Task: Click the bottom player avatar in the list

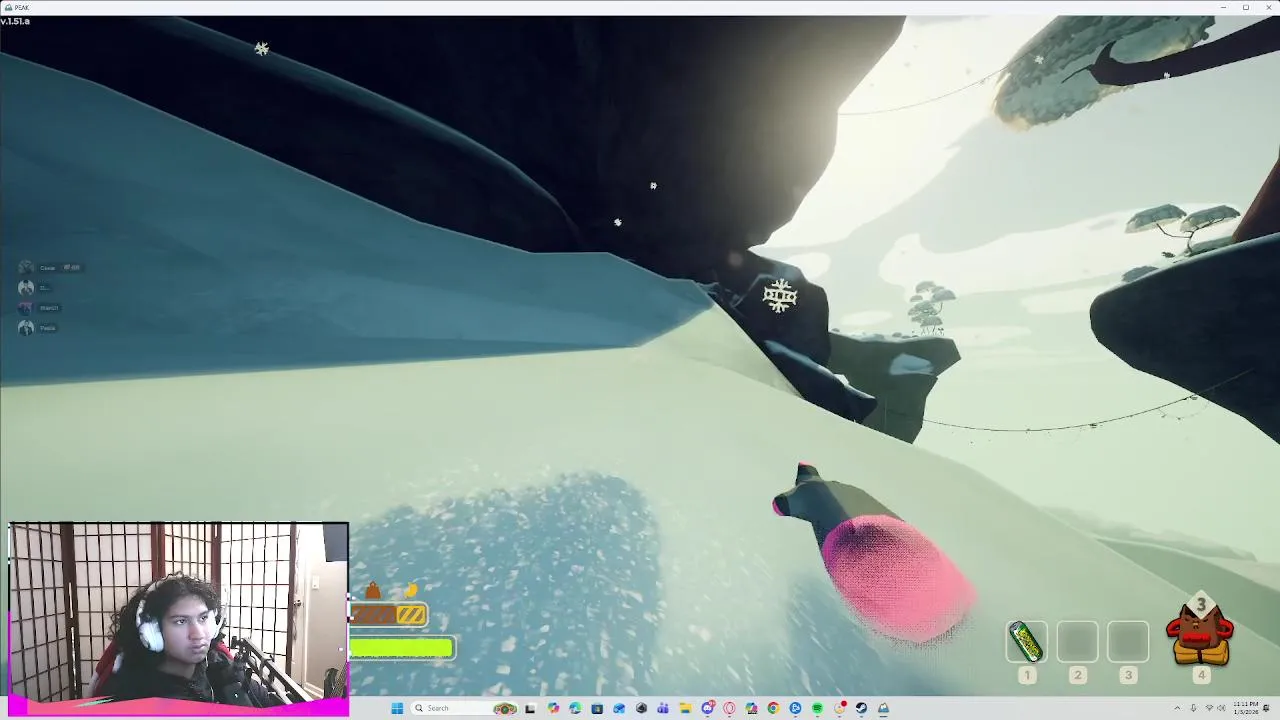Action: coord(26,328)
